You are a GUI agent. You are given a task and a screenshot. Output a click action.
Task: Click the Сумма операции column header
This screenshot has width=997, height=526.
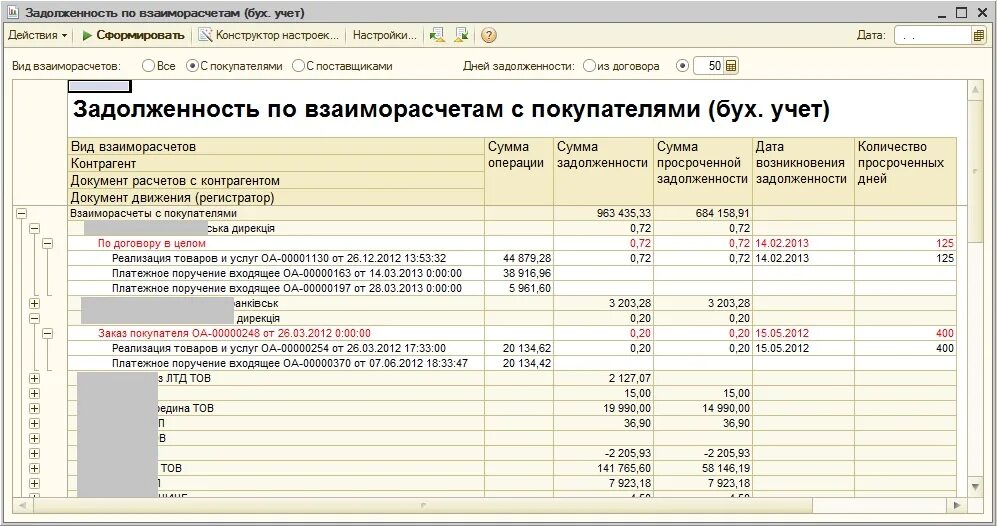[x=519, y=171]
